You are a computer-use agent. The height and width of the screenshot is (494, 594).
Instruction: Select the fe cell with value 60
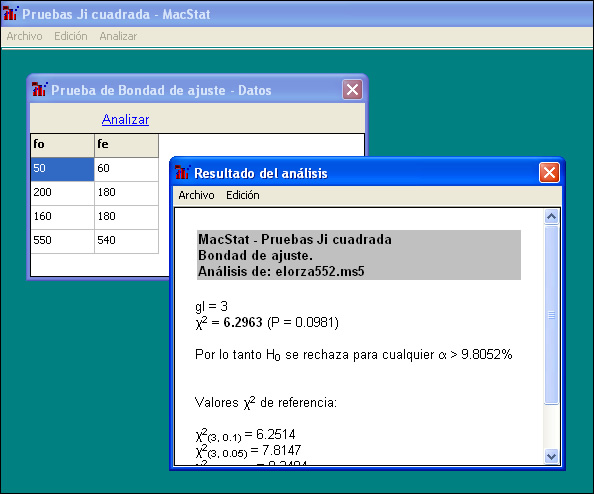point(127,169)
